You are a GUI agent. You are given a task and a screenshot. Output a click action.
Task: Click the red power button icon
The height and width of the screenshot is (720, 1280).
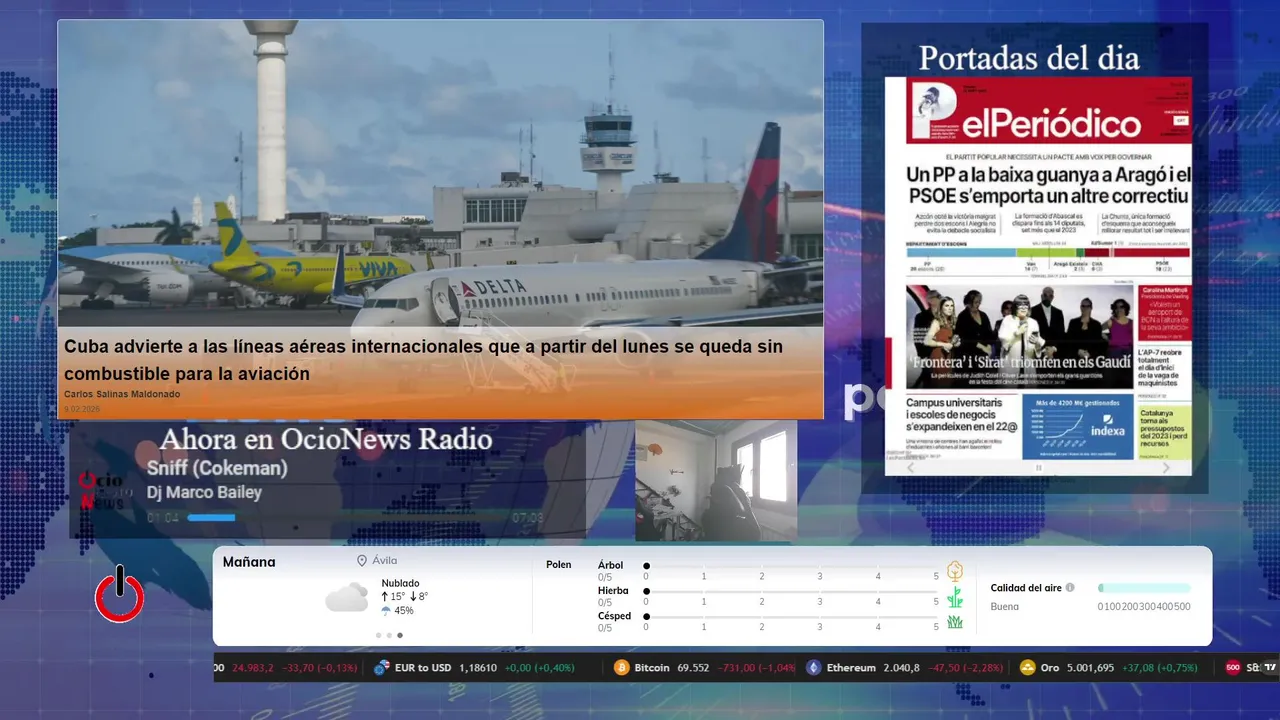tap(120, 594)
